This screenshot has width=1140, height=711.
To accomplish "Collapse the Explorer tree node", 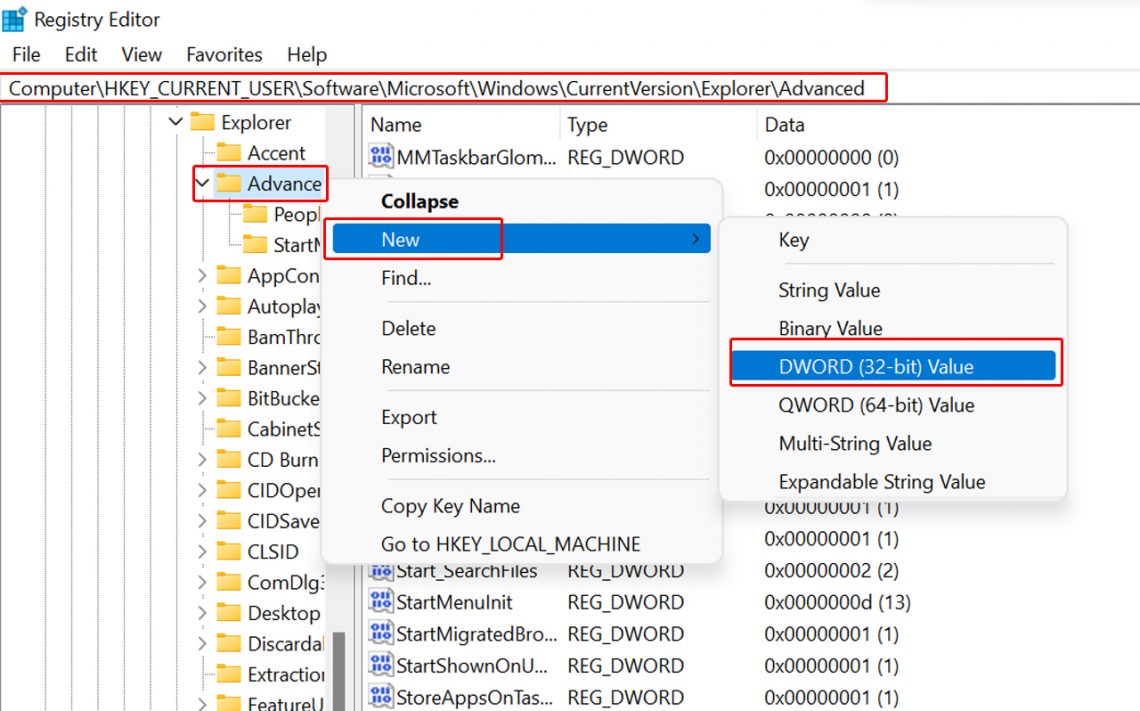I will (176, 122).
